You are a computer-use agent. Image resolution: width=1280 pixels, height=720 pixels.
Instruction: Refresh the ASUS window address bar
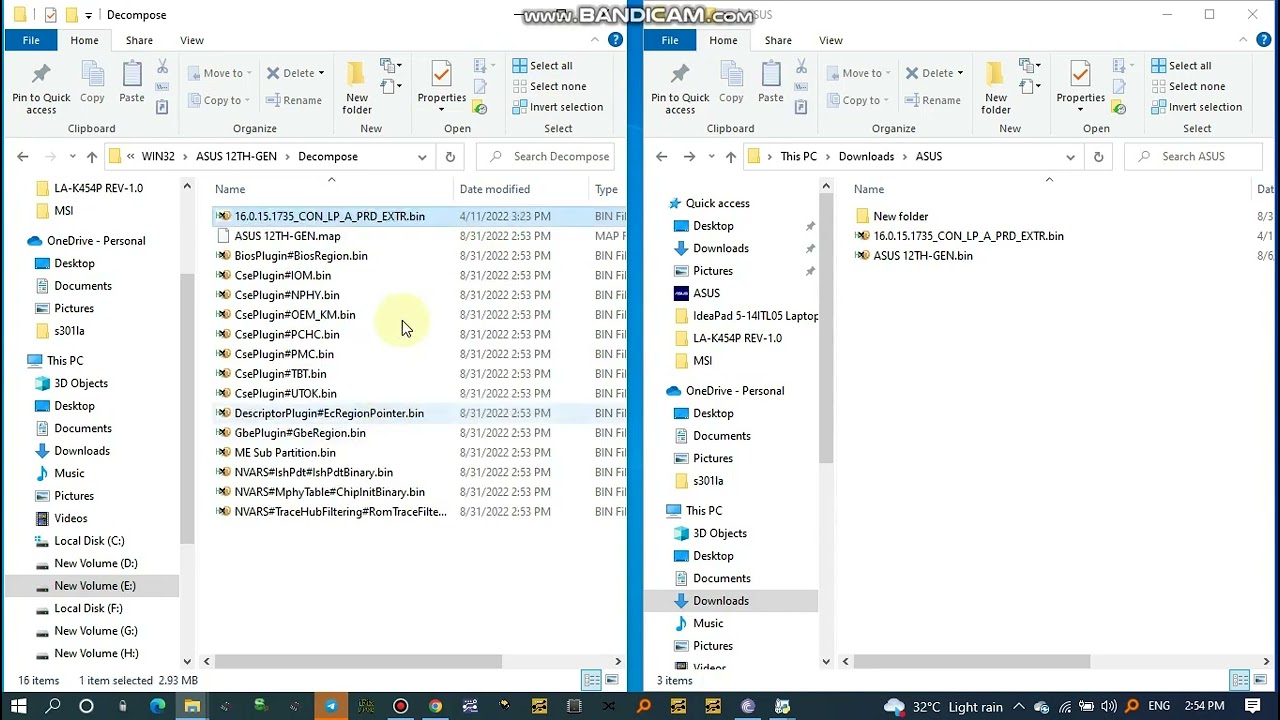pos(1098,157)
